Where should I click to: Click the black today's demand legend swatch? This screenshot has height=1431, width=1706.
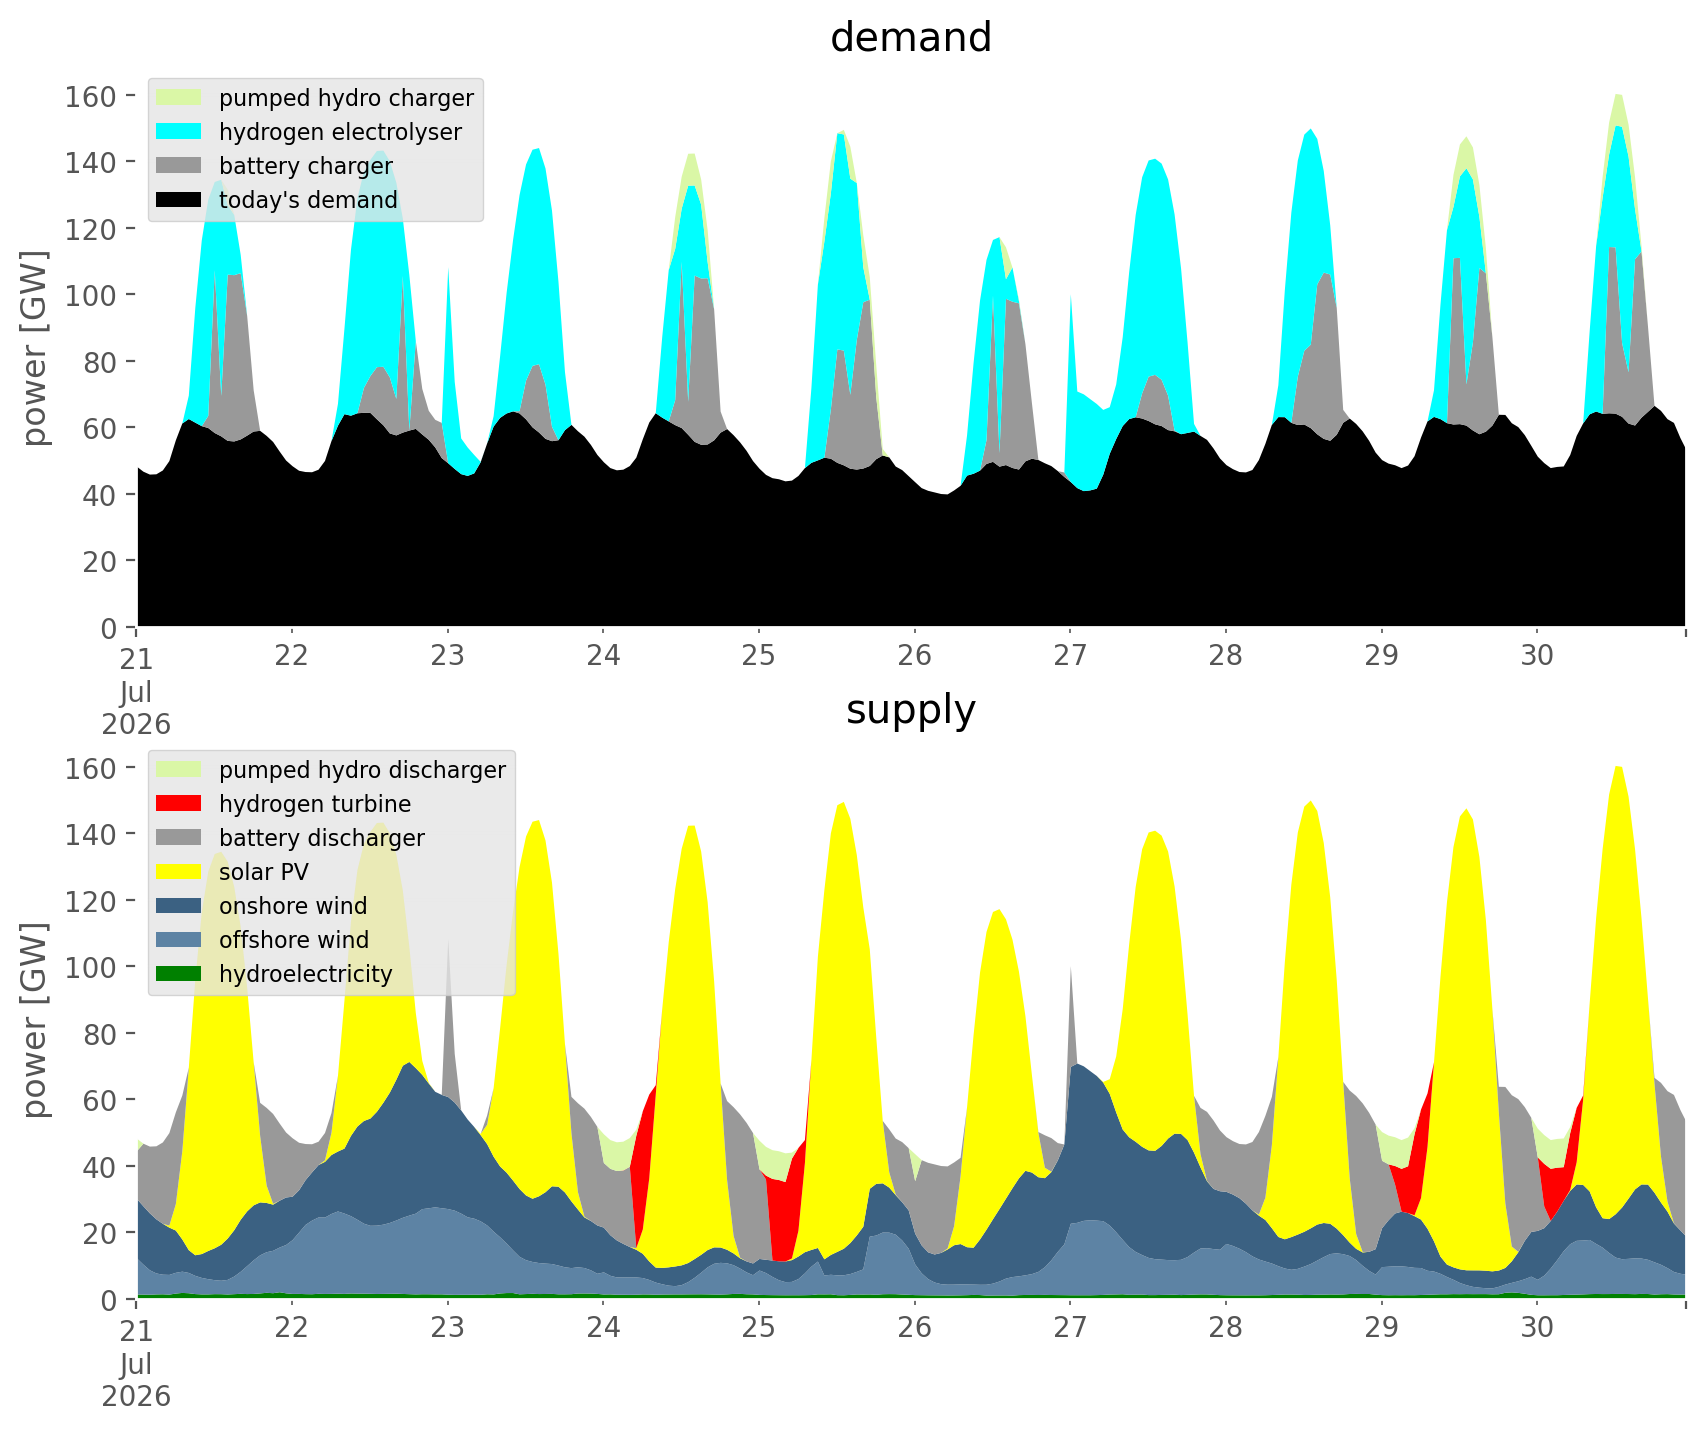point(179,200)
